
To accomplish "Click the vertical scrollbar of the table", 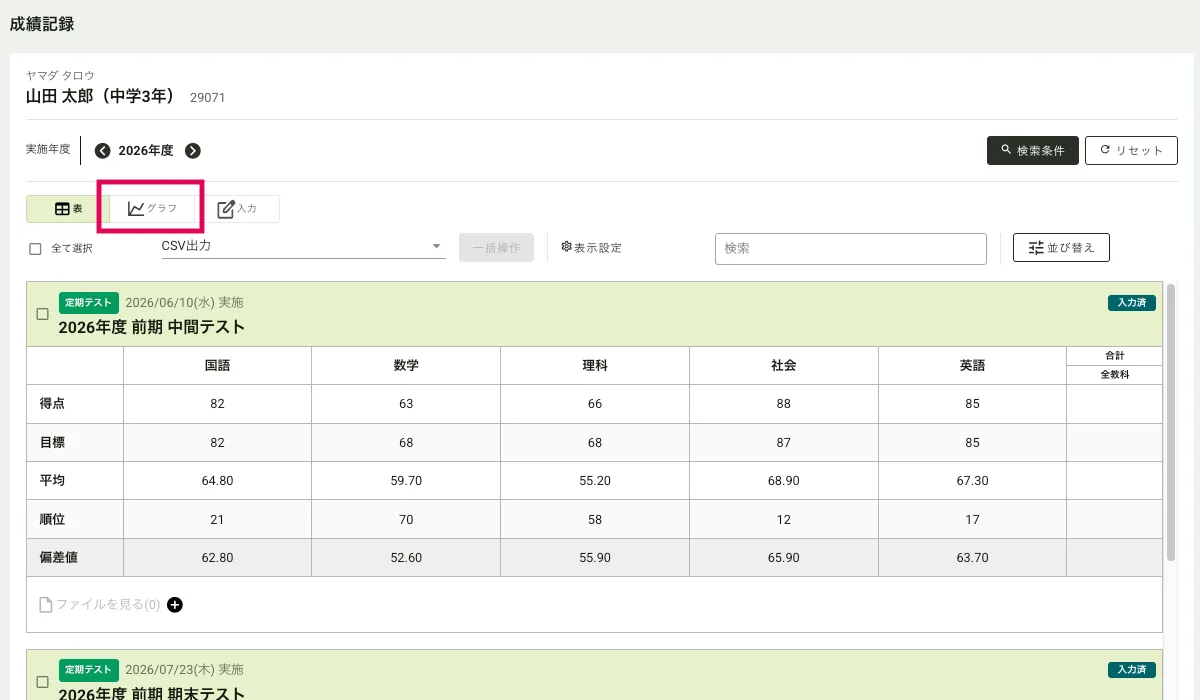I will 1171,420.
